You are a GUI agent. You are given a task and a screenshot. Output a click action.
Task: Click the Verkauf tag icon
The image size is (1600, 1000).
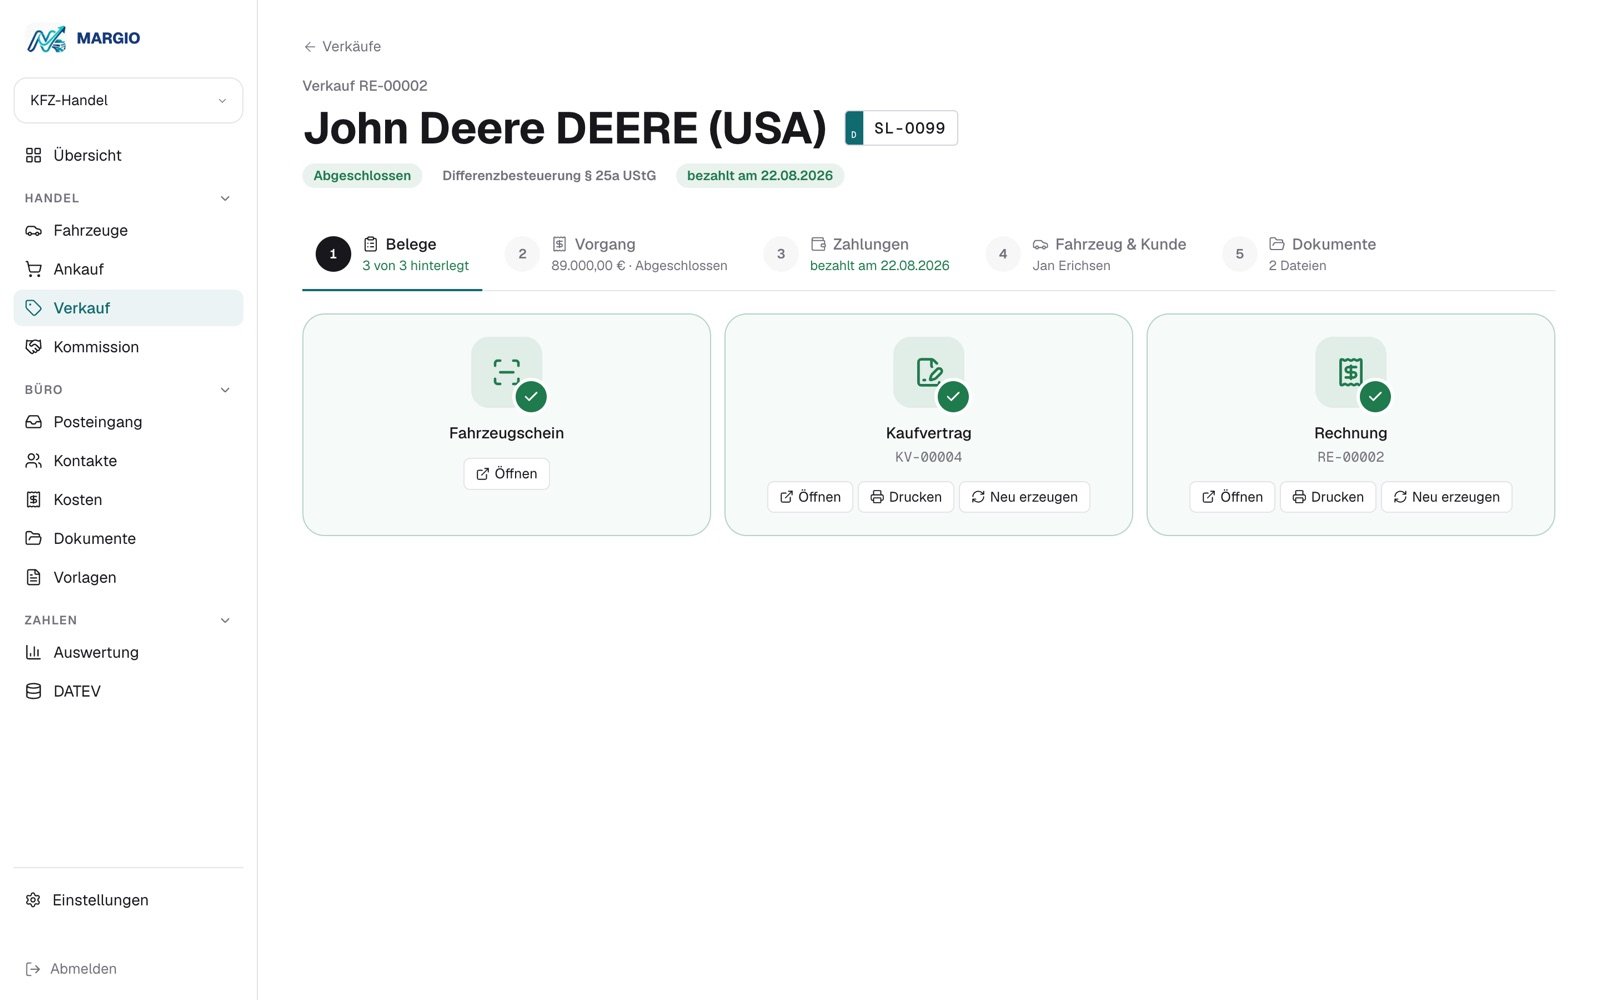point(34,308)
